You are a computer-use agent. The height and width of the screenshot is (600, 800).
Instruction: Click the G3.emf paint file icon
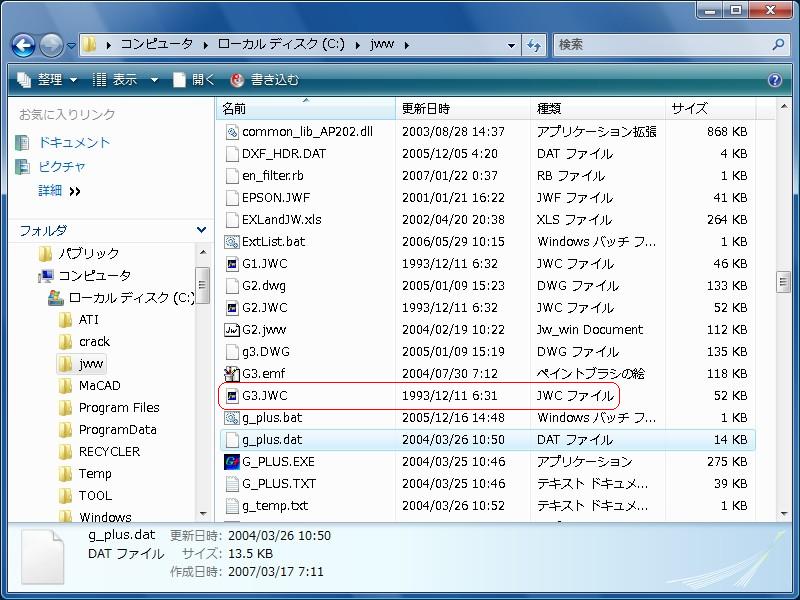click(x=232, y=374)
